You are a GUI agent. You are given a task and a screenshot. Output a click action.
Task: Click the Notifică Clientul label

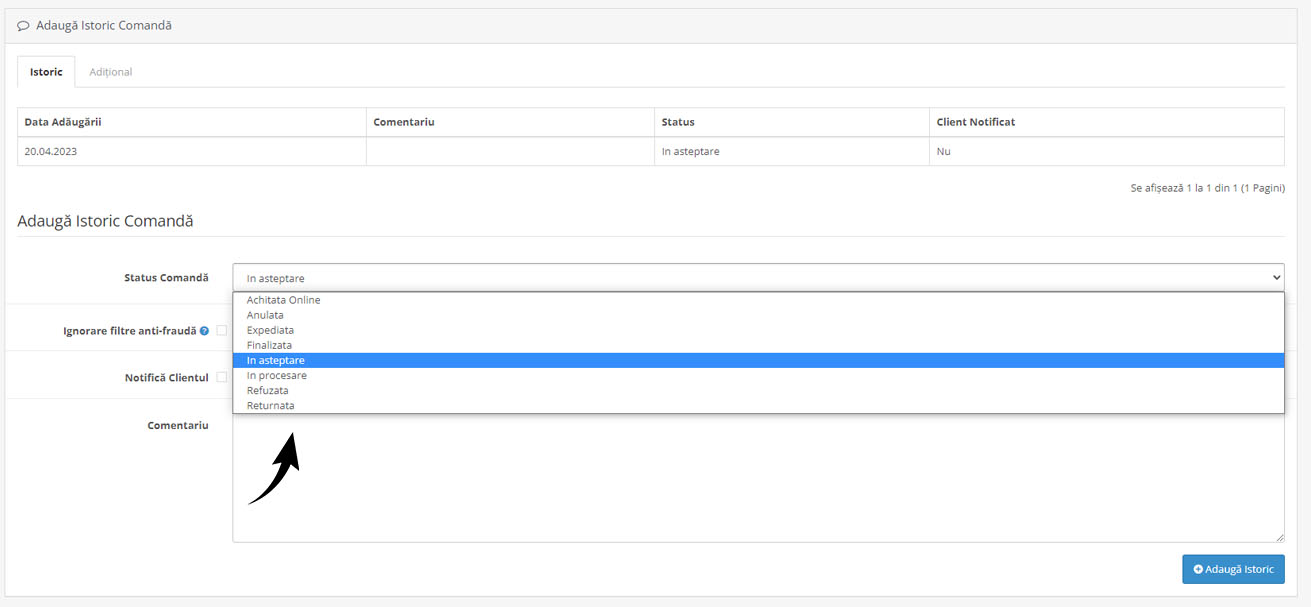(167, 377)
